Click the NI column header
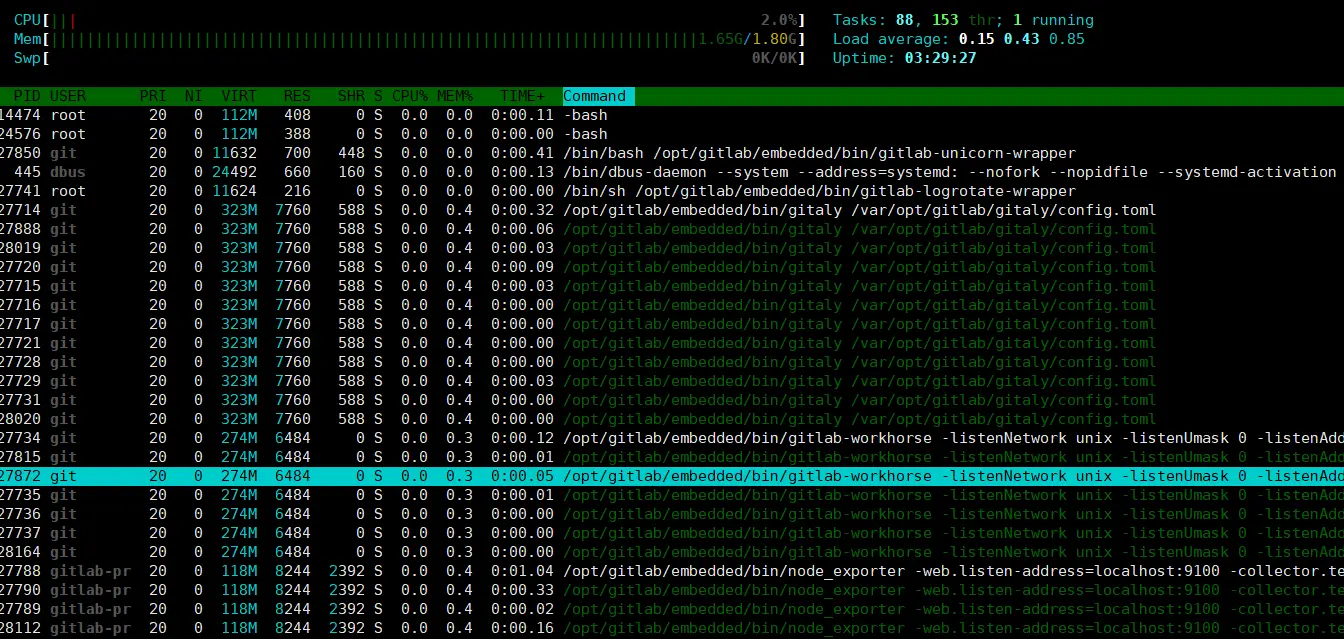Image resolution: width=1344 pixels, height=639 pixels. click(193, 96)
